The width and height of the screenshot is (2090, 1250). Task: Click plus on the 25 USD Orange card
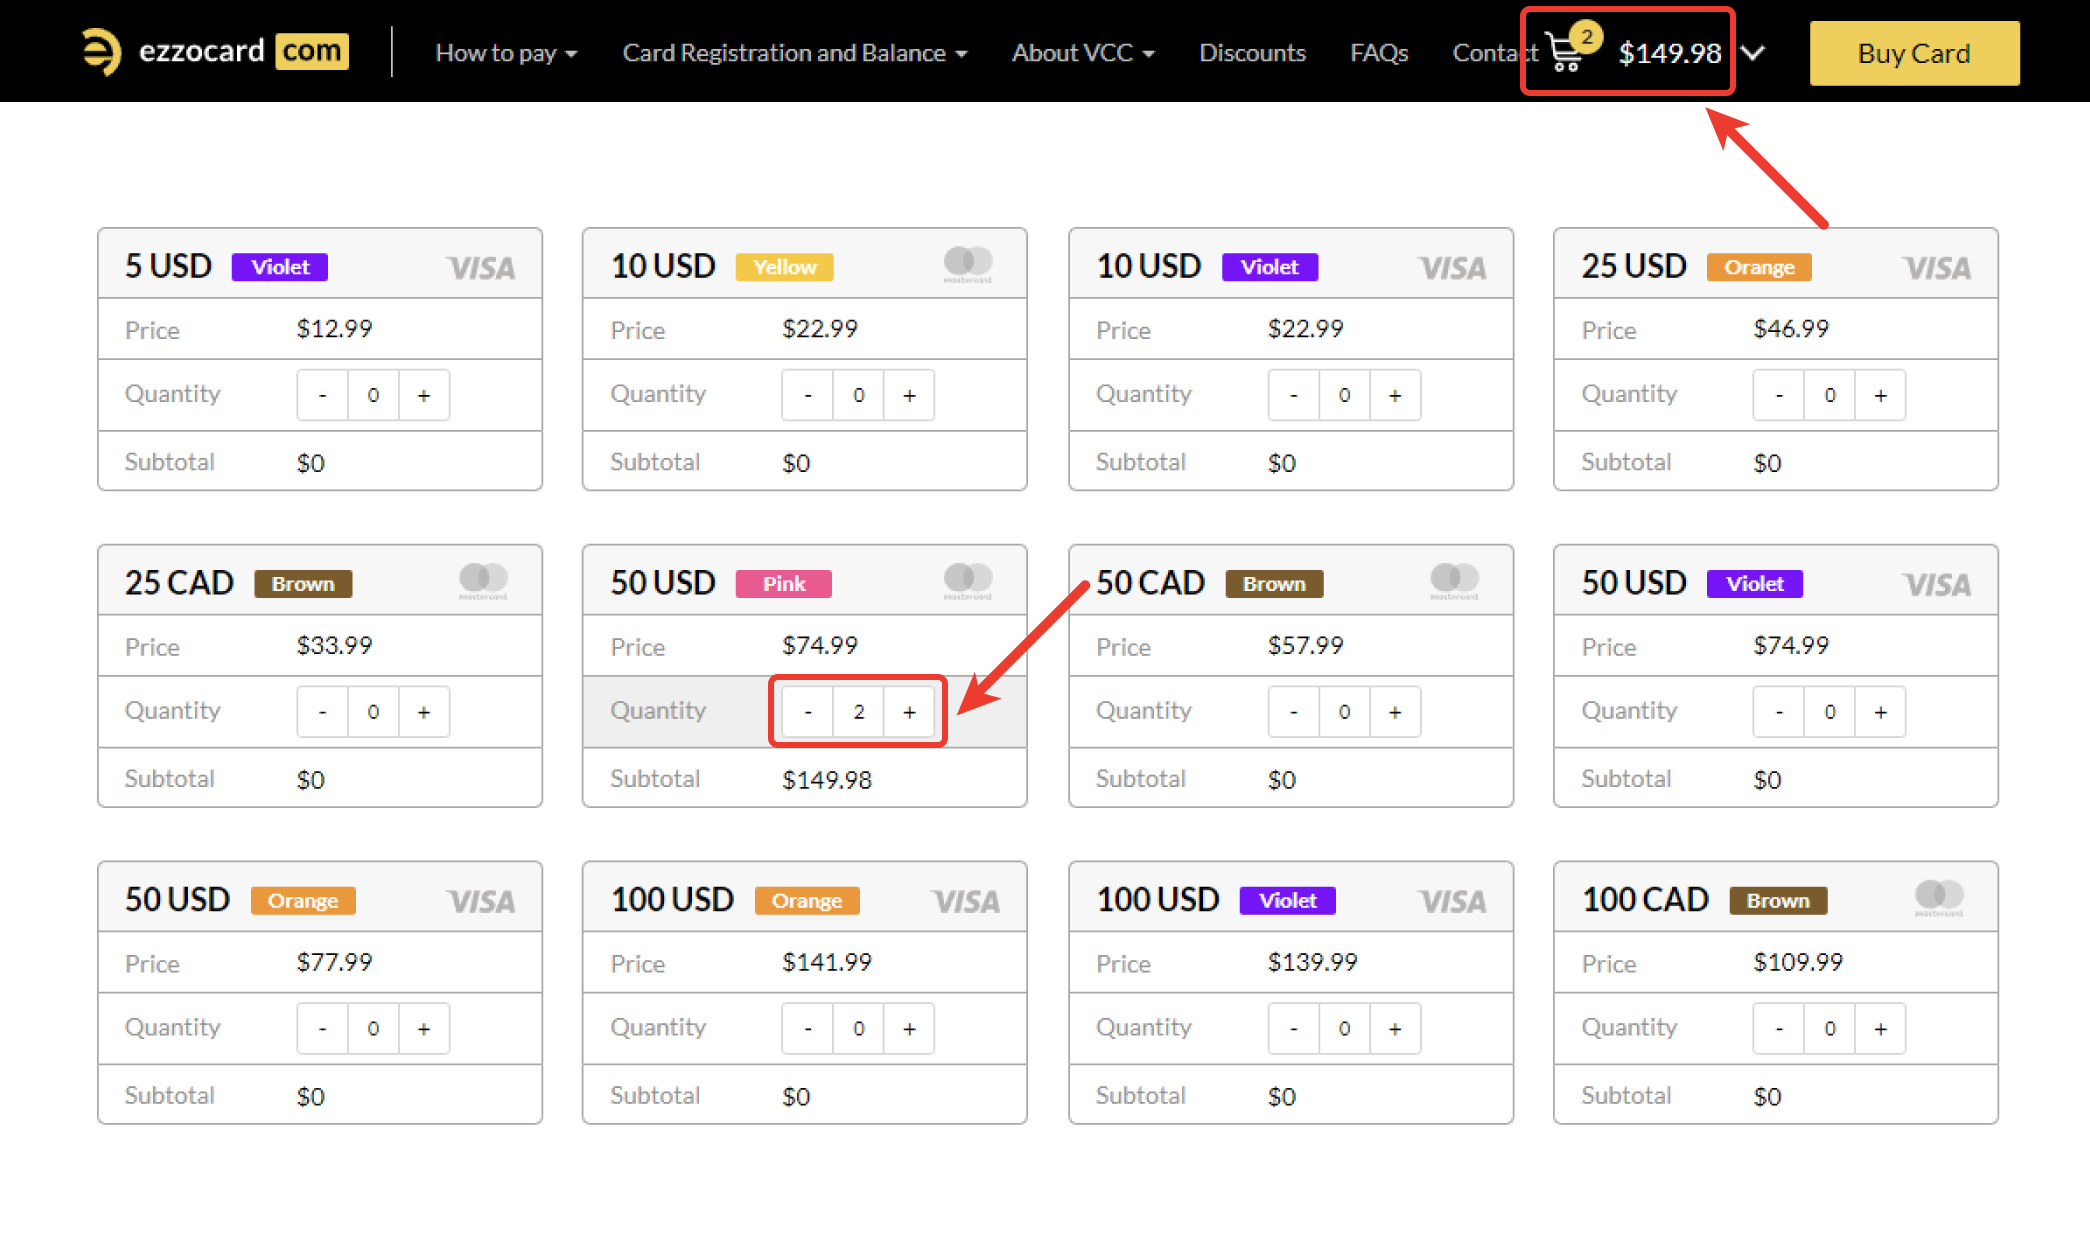(1880, 395)
